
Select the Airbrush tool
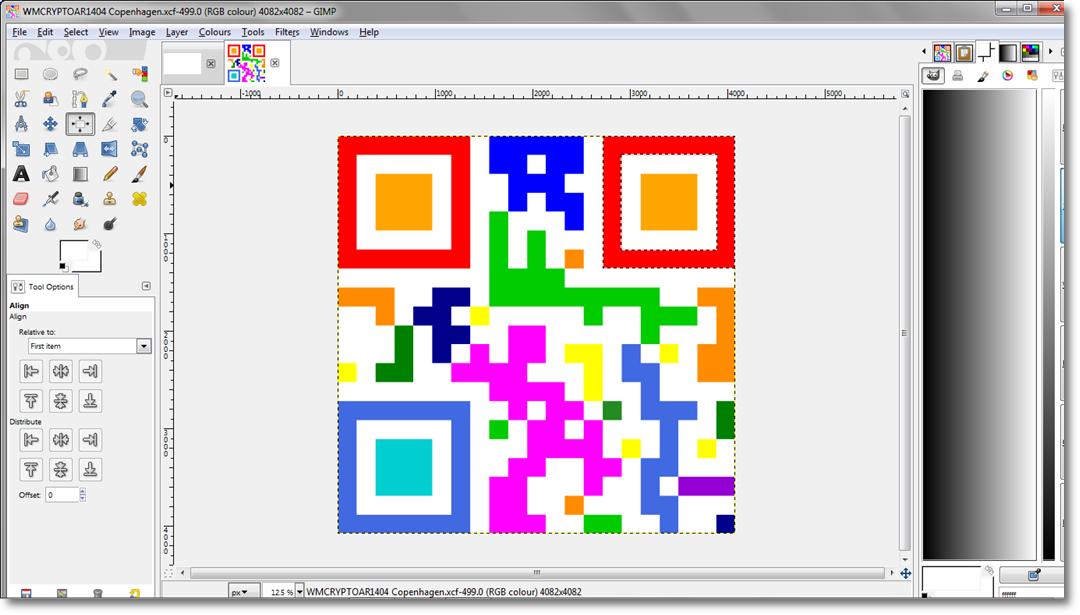(x=50, y=199)
